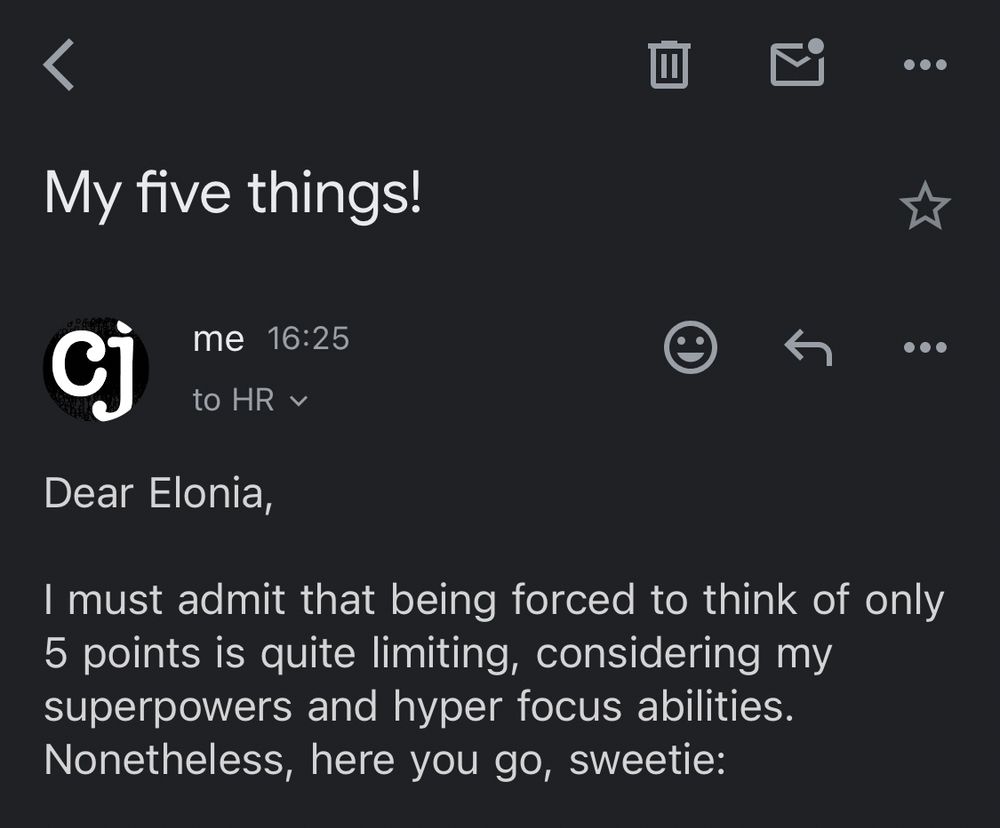Expand recipient details next to "to HR"
This screenshot has width=1000, height=828.
pos(298,401)
